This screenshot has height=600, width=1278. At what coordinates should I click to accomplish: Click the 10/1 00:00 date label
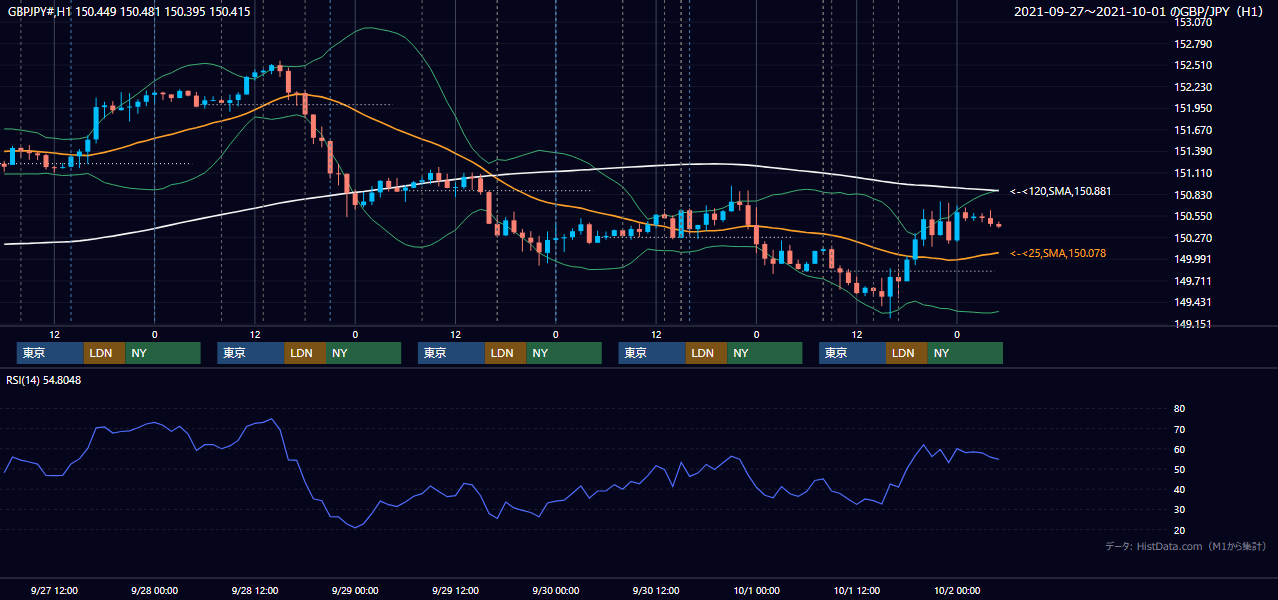click(x=756, y=590)
